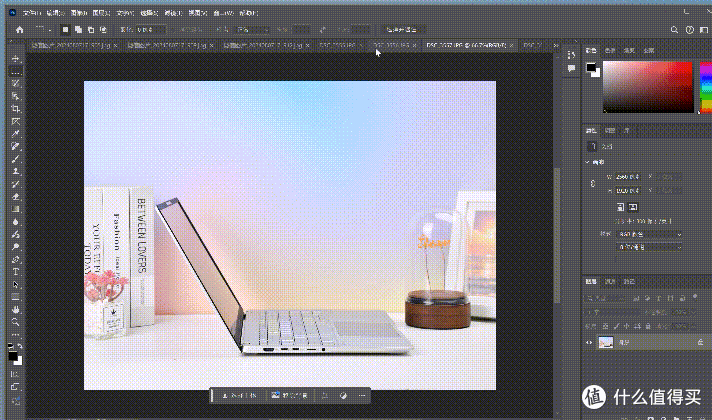Open the tool preset picker dropdown
Screen dimensions: 712x420
(43, 30)
